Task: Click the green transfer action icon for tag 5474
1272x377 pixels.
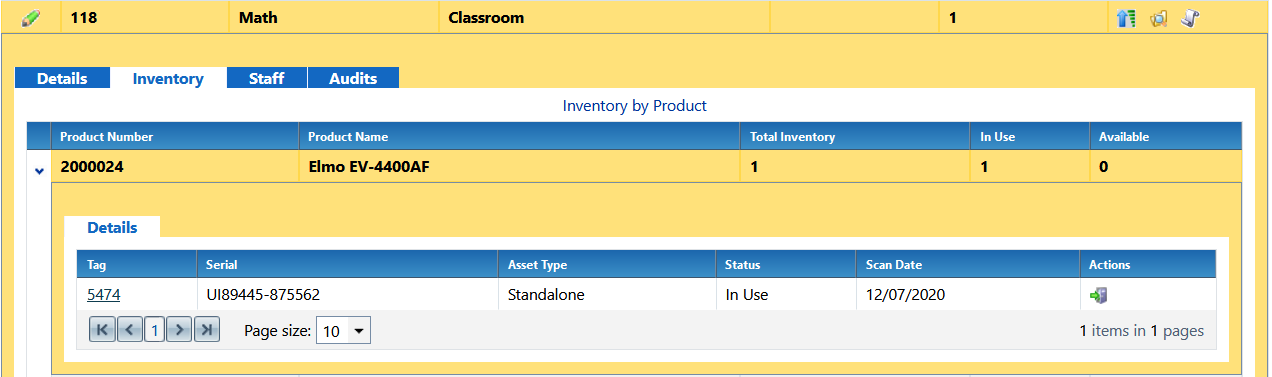Action: tap(1099, 295)
